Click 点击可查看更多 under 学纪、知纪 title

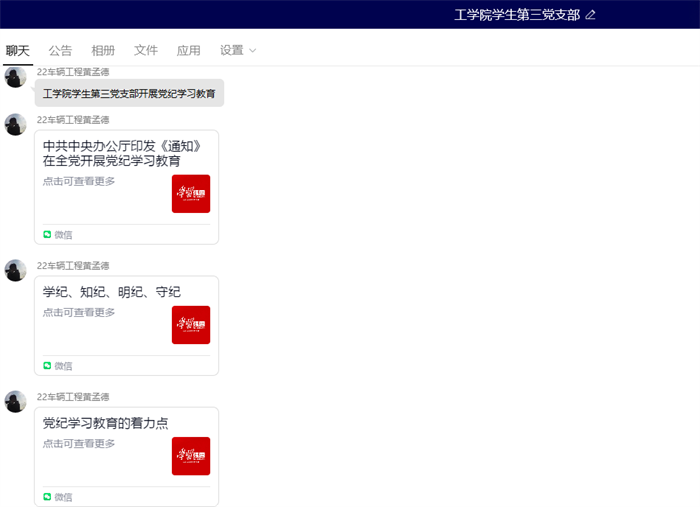click(79, 312)
